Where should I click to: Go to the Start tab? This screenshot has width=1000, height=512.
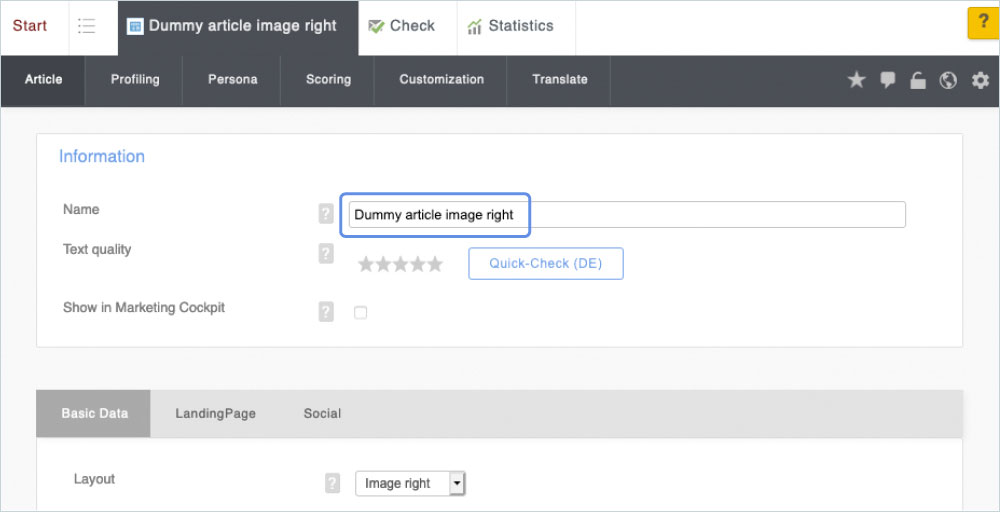[30, 26]
